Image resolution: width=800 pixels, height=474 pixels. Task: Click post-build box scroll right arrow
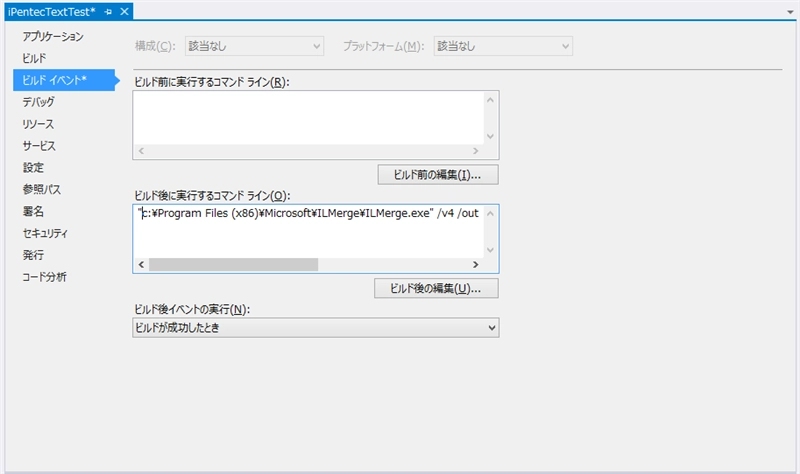tap(476, 265)
